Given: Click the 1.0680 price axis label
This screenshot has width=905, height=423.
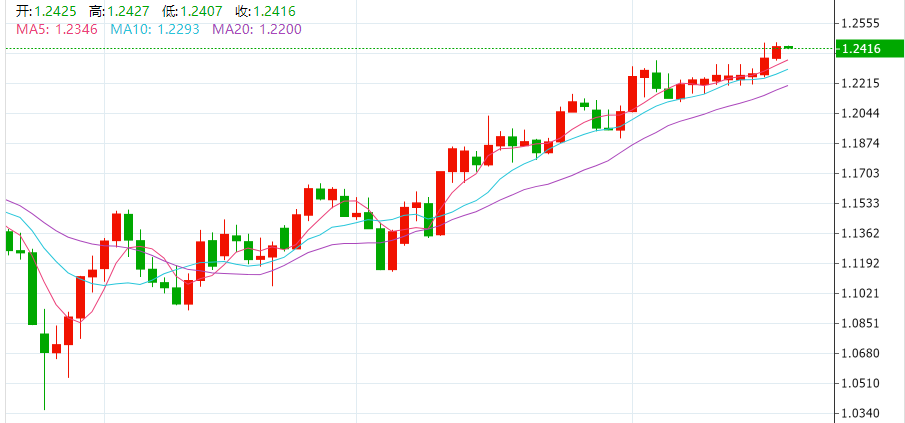Looking at the screenshot, I should (x=868, y=353).
